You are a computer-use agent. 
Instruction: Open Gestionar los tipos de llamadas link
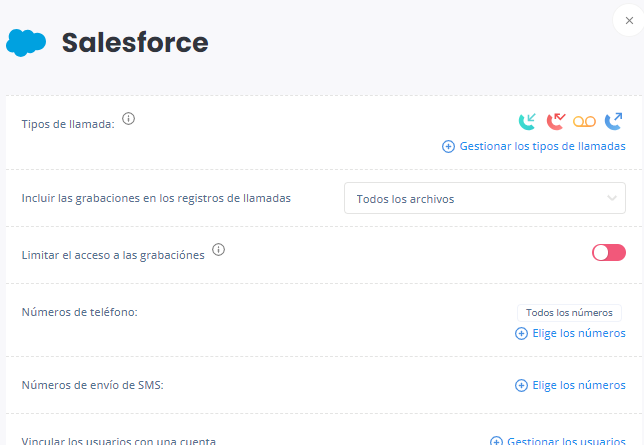click(x=542, y=146)
